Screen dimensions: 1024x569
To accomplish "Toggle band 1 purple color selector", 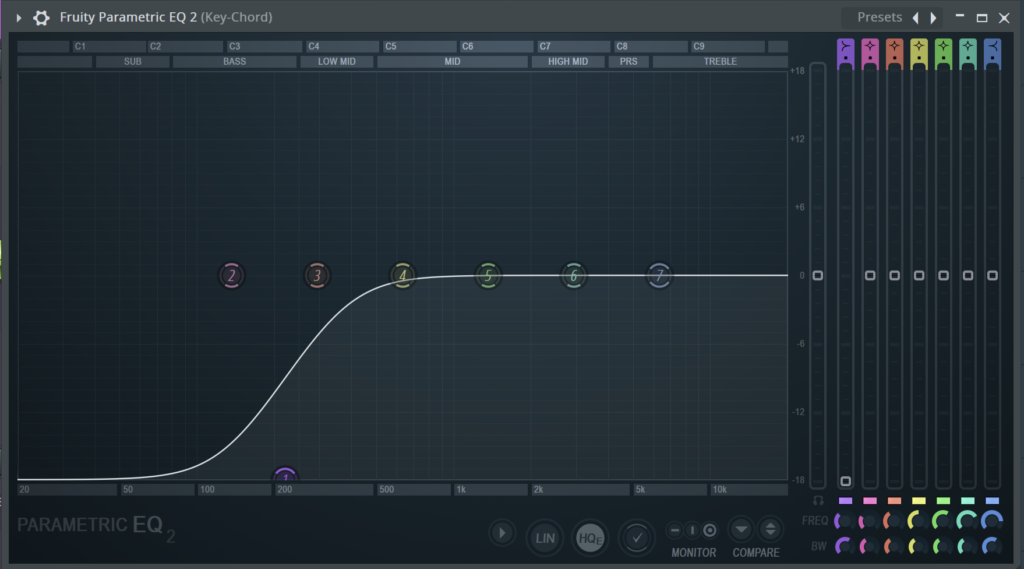I will coord(846,501).
